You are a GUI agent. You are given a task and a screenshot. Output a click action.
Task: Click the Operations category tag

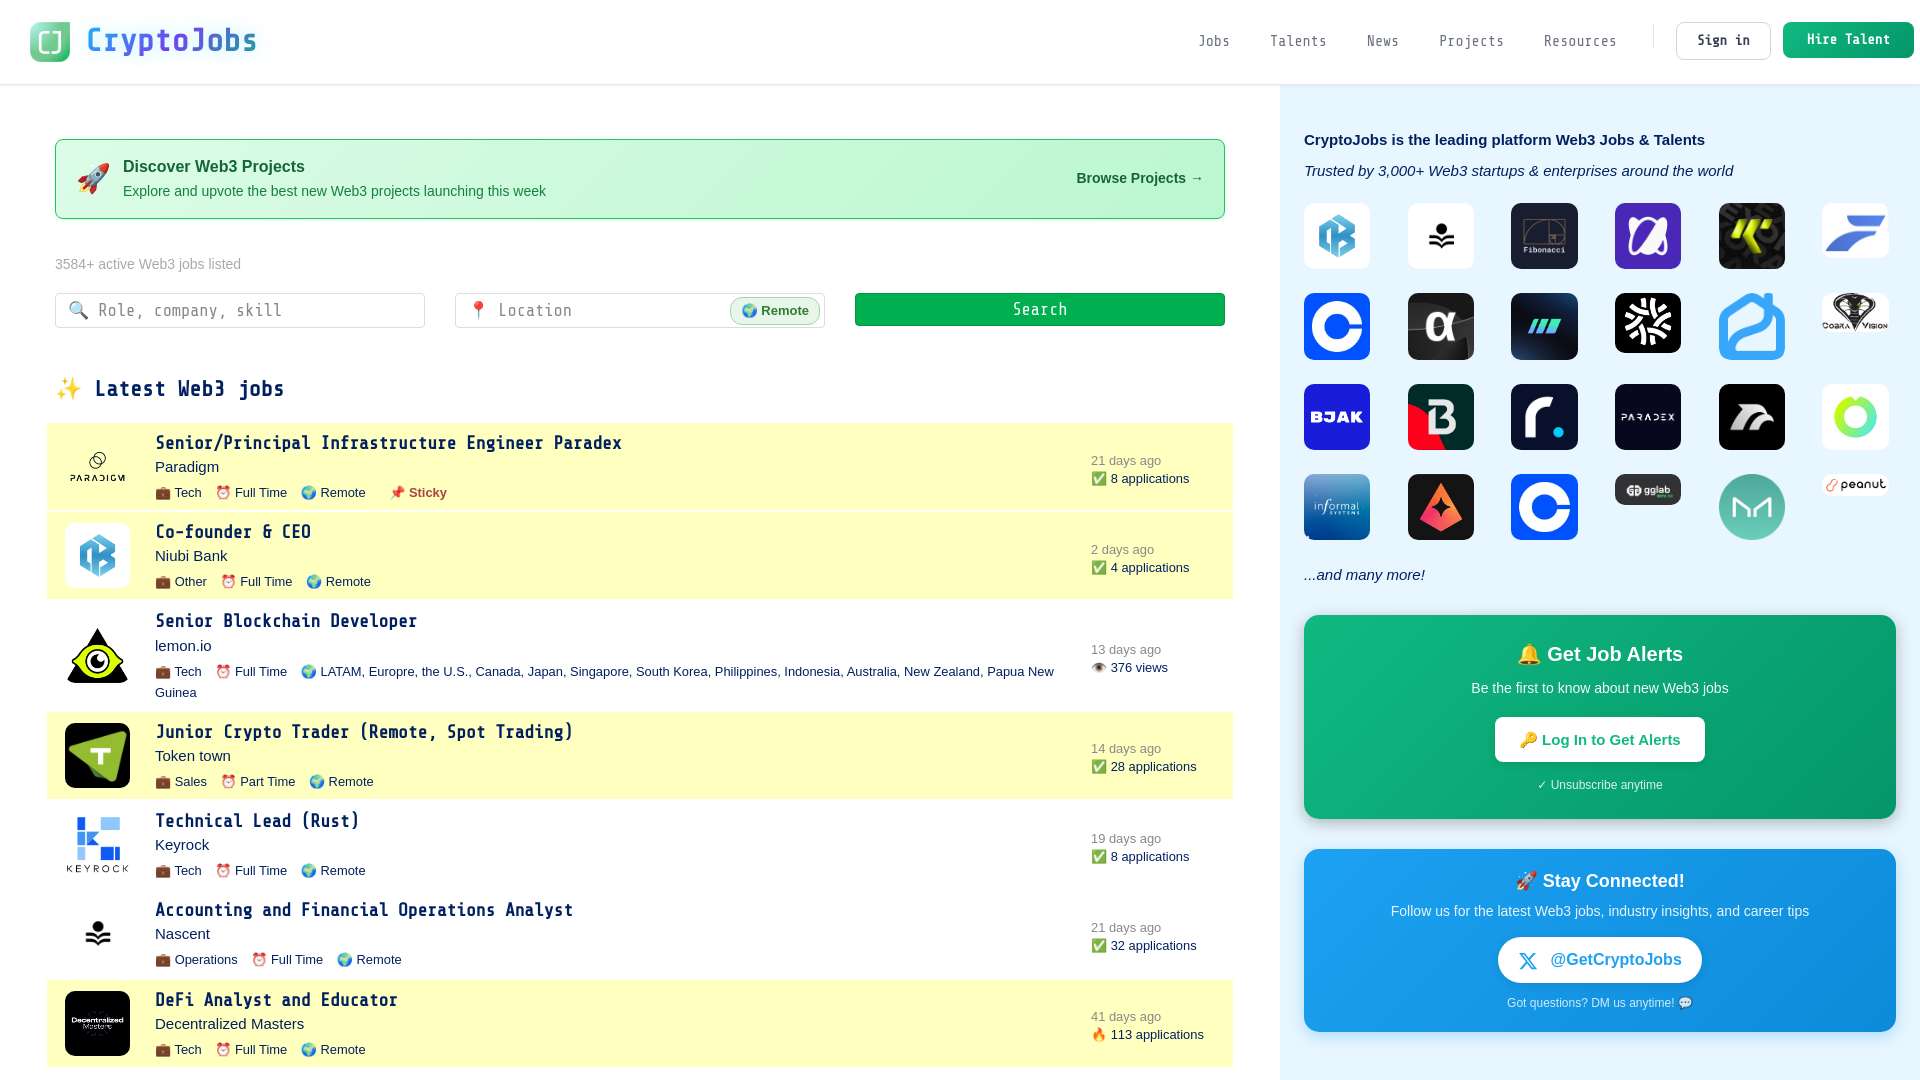pyautogui.click(x=196, y=960)
